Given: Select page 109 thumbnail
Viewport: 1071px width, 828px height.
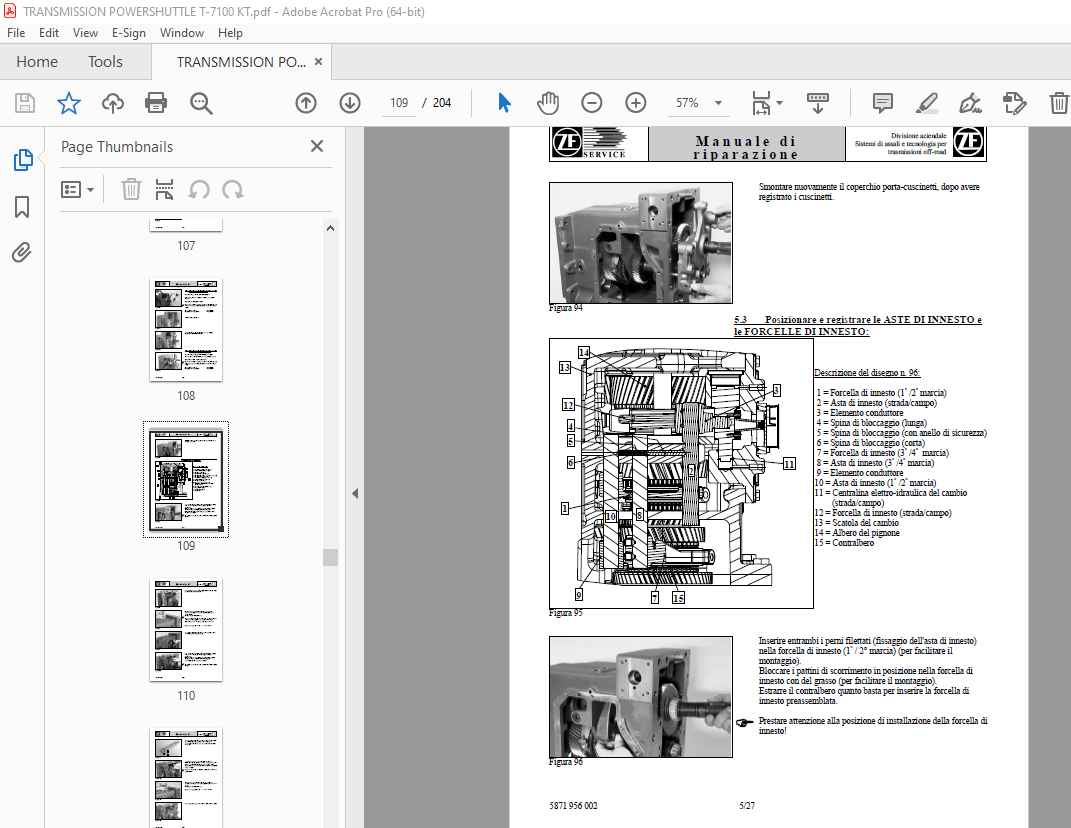Looking at the screenshot, I should 186,480.
